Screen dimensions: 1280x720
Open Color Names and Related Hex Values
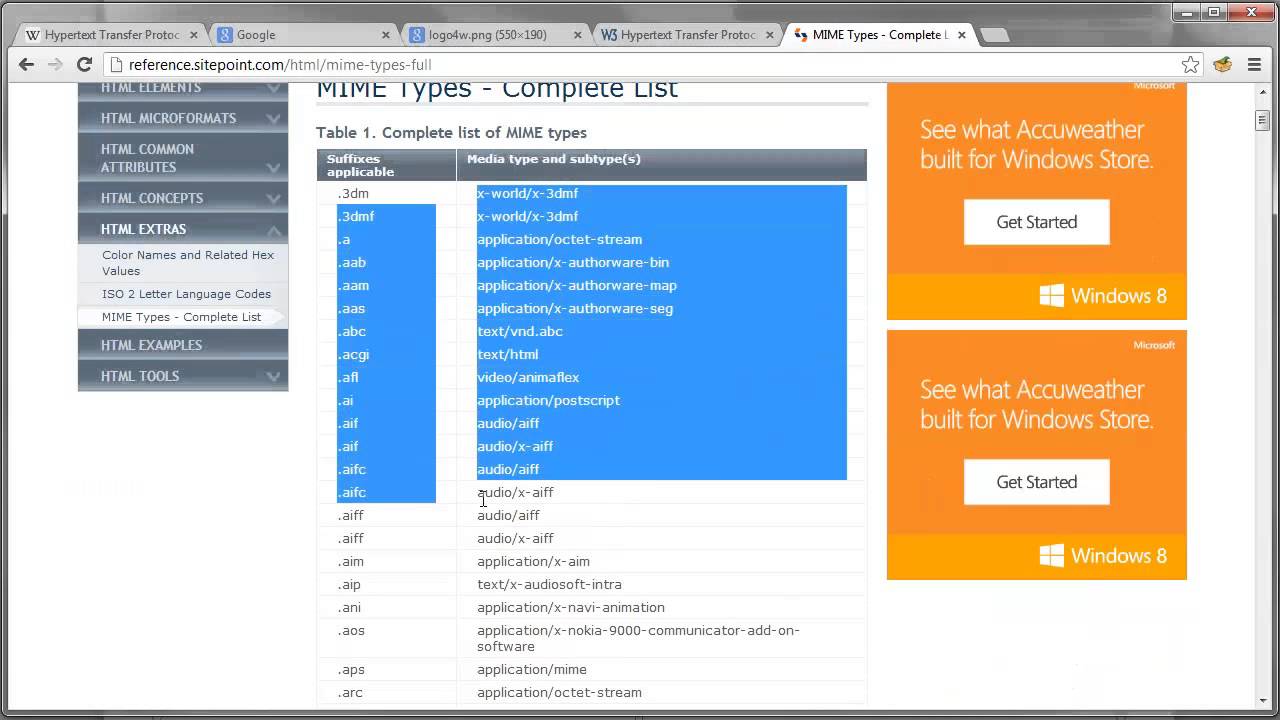pos(188,263)
